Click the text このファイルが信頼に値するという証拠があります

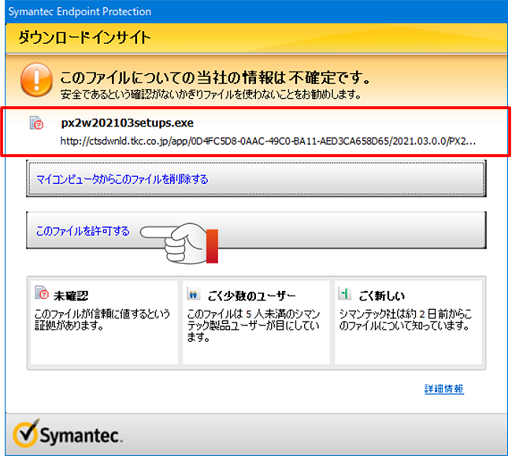point(102,319)
